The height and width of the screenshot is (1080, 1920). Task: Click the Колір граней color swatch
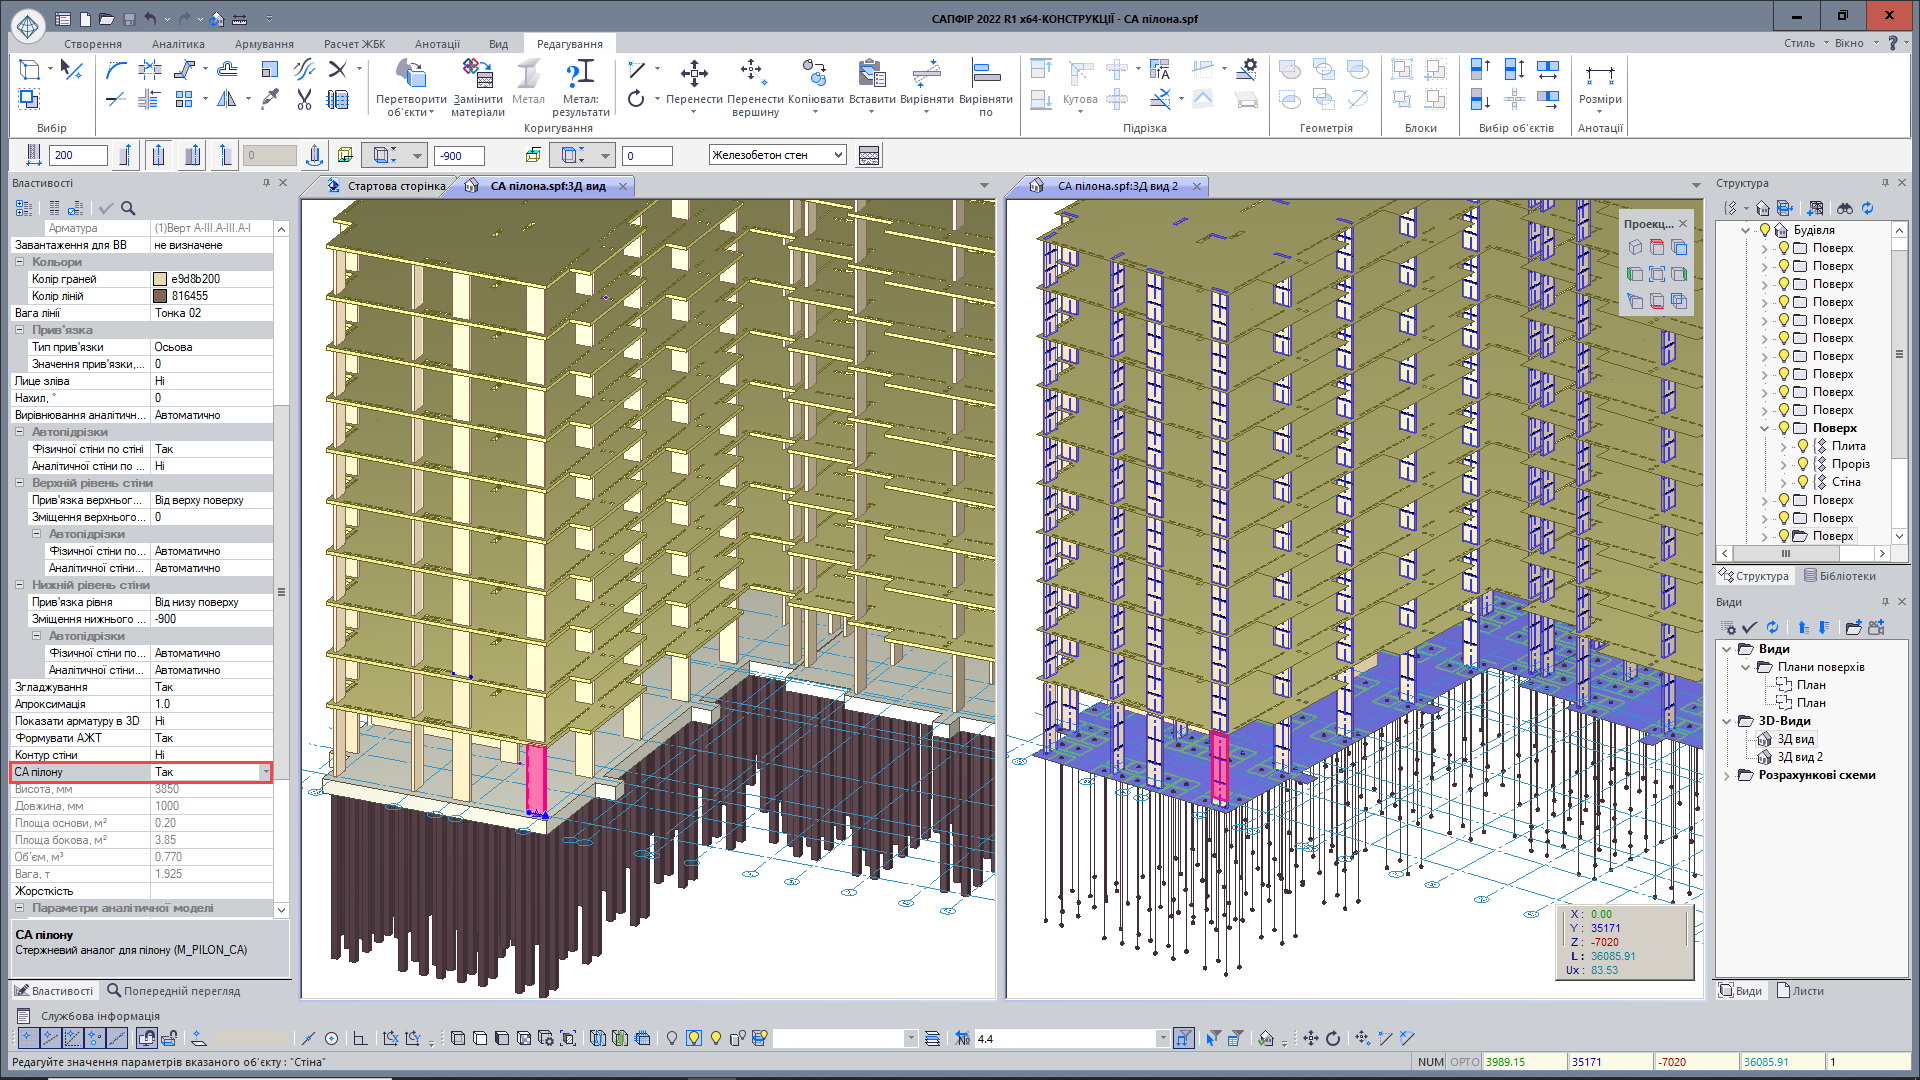160,279
